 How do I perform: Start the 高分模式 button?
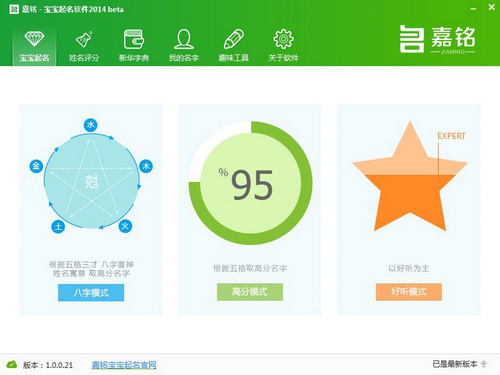point(250,292)
